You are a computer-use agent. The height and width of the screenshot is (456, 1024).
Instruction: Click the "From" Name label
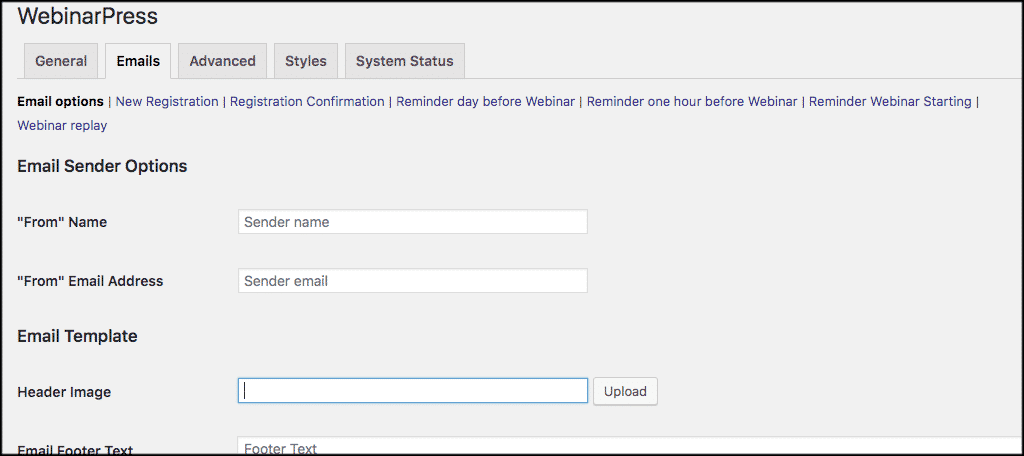(62, 222)
